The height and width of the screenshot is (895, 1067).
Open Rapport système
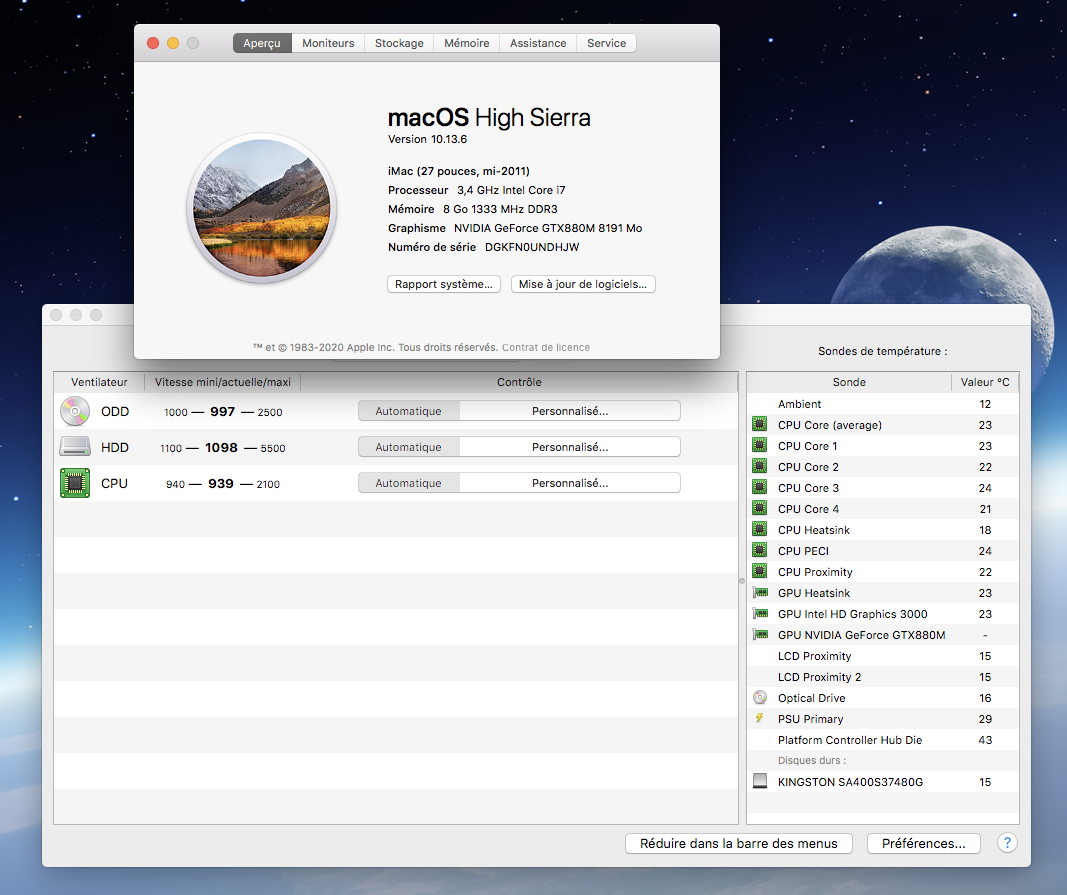[444, 284]
